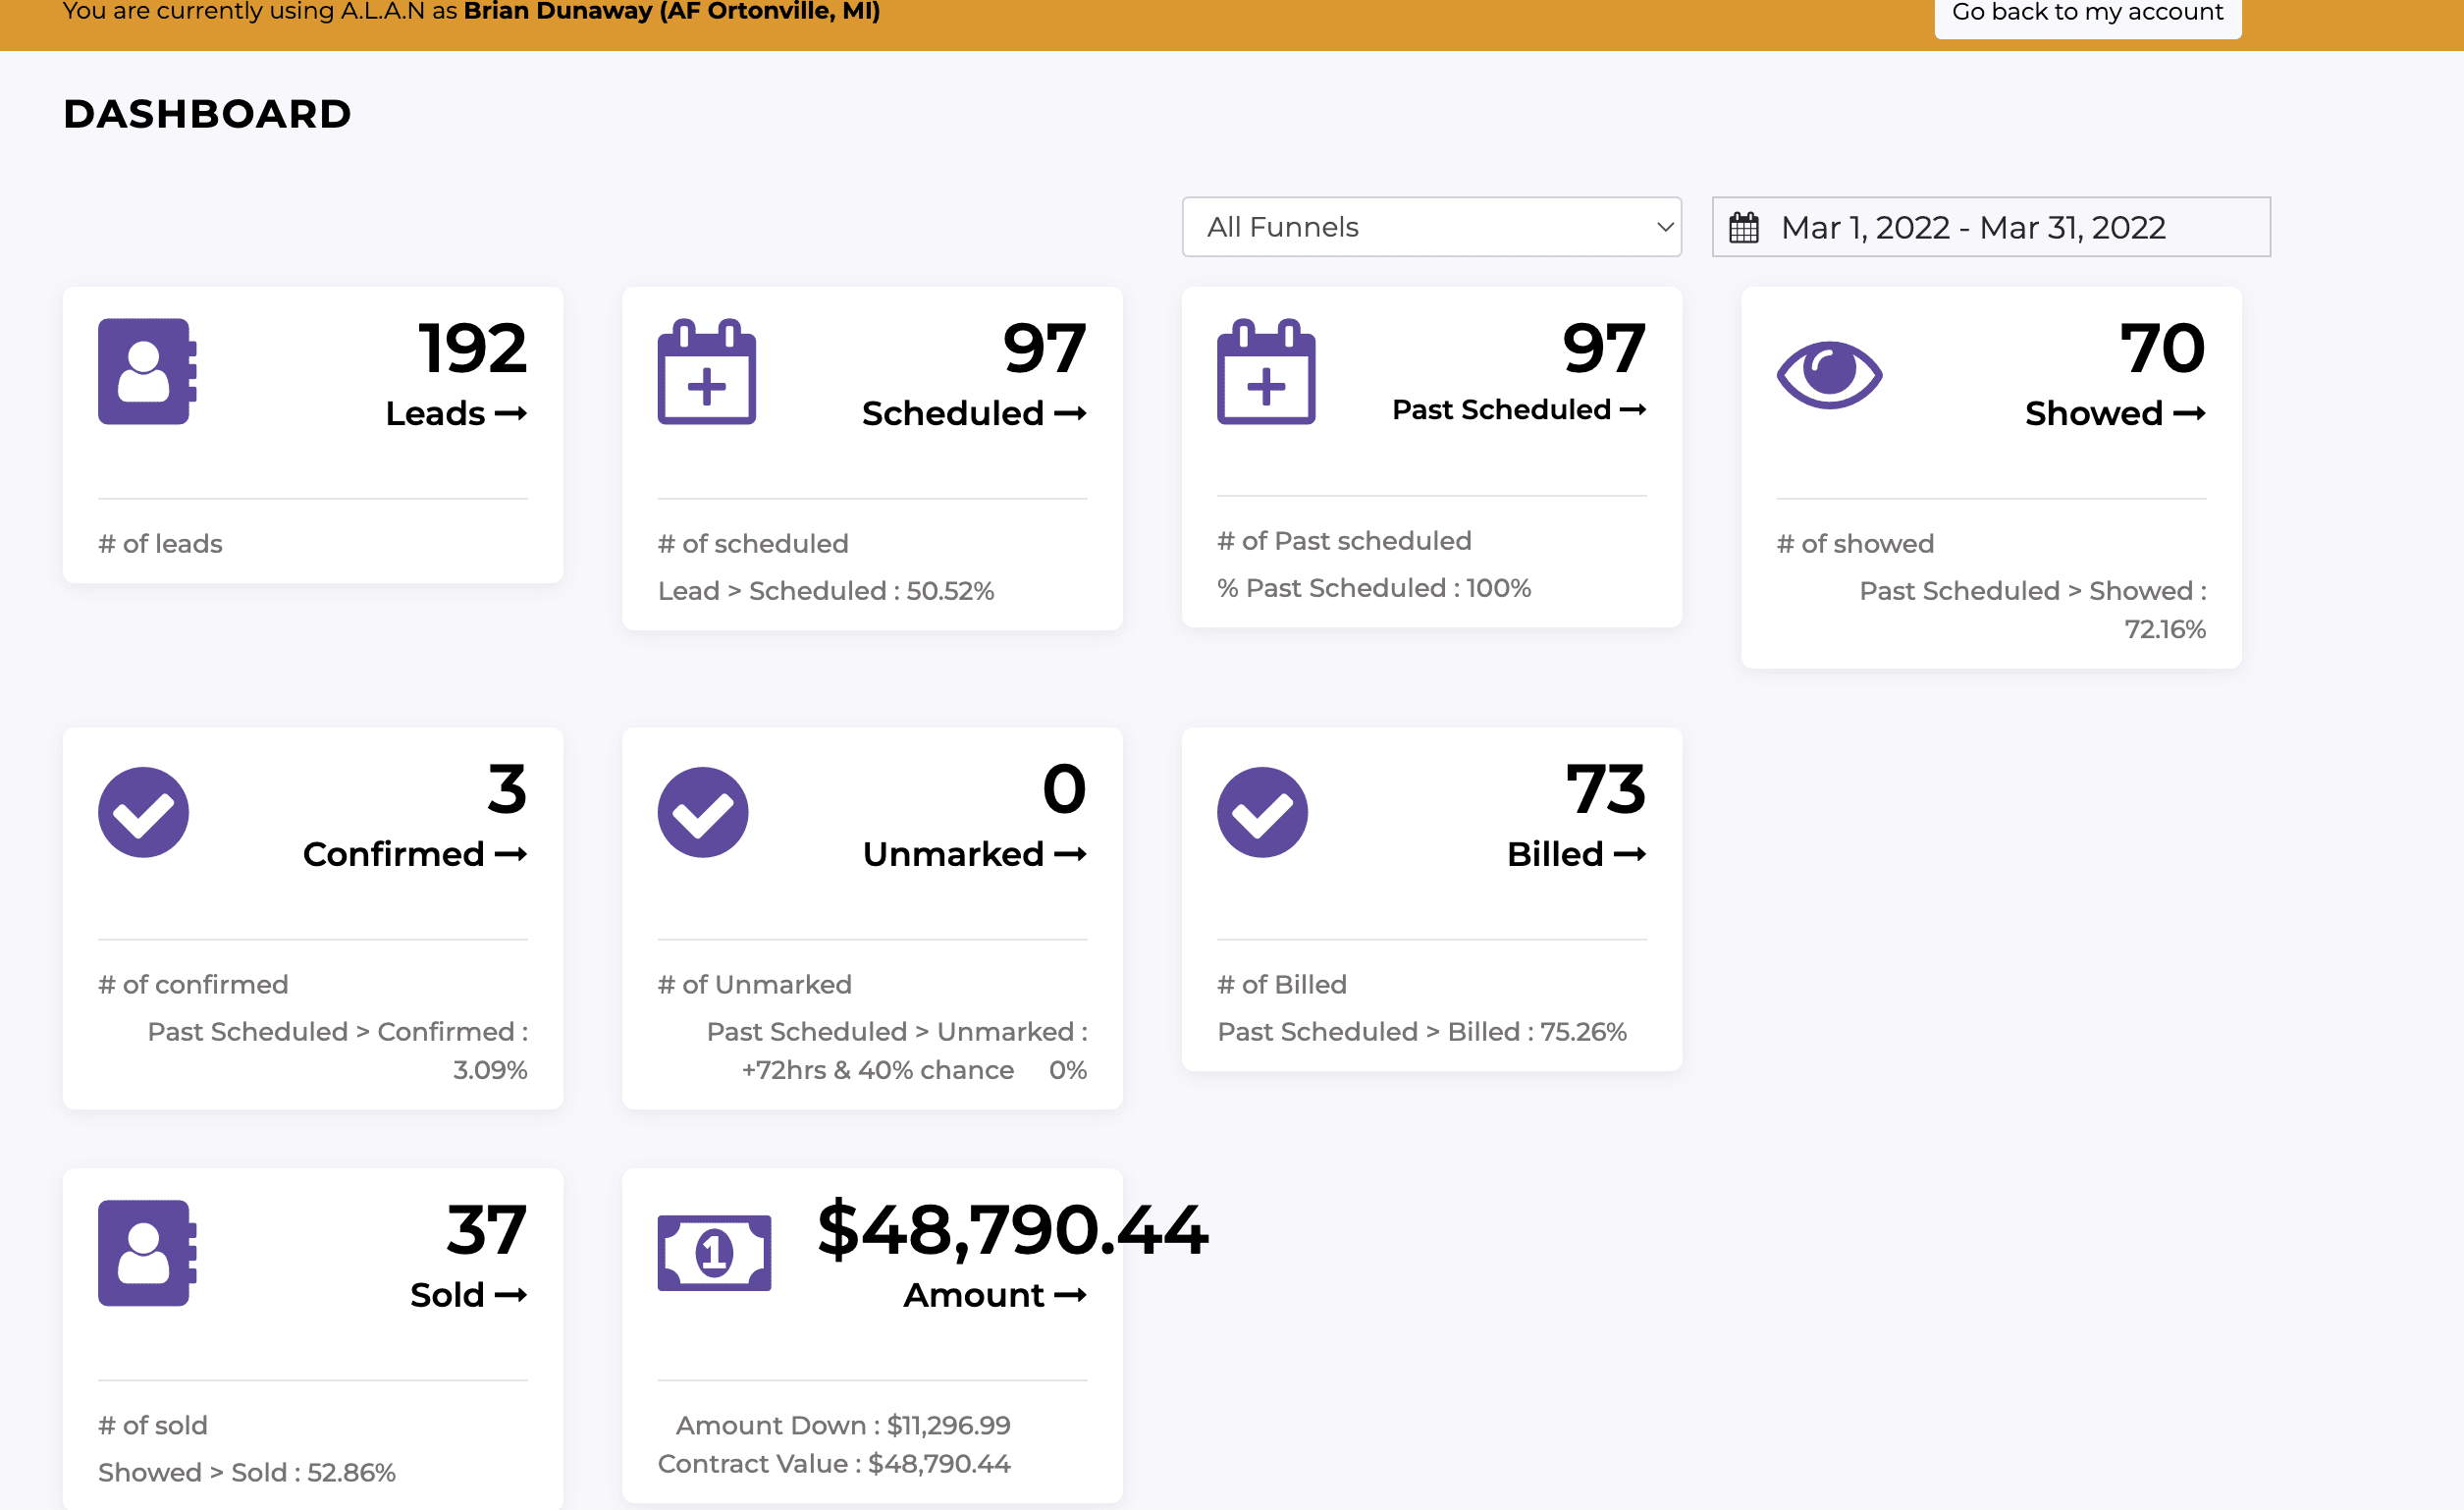Image resolution: width=2464 pixels, height=1510 pixels.
Task: View the Showed details link
Action: click(x=2114, y=413)
